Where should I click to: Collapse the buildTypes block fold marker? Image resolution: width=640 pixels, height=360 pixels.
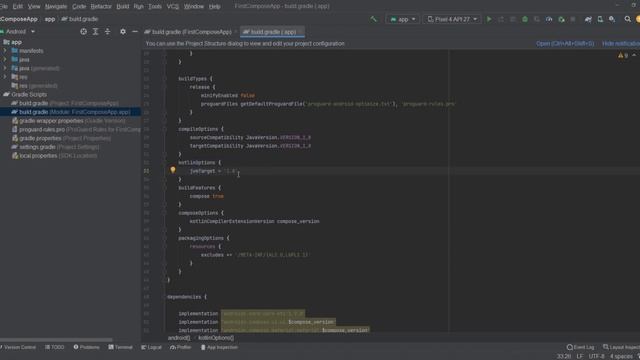pyautogui.click(x=164, y=78)
